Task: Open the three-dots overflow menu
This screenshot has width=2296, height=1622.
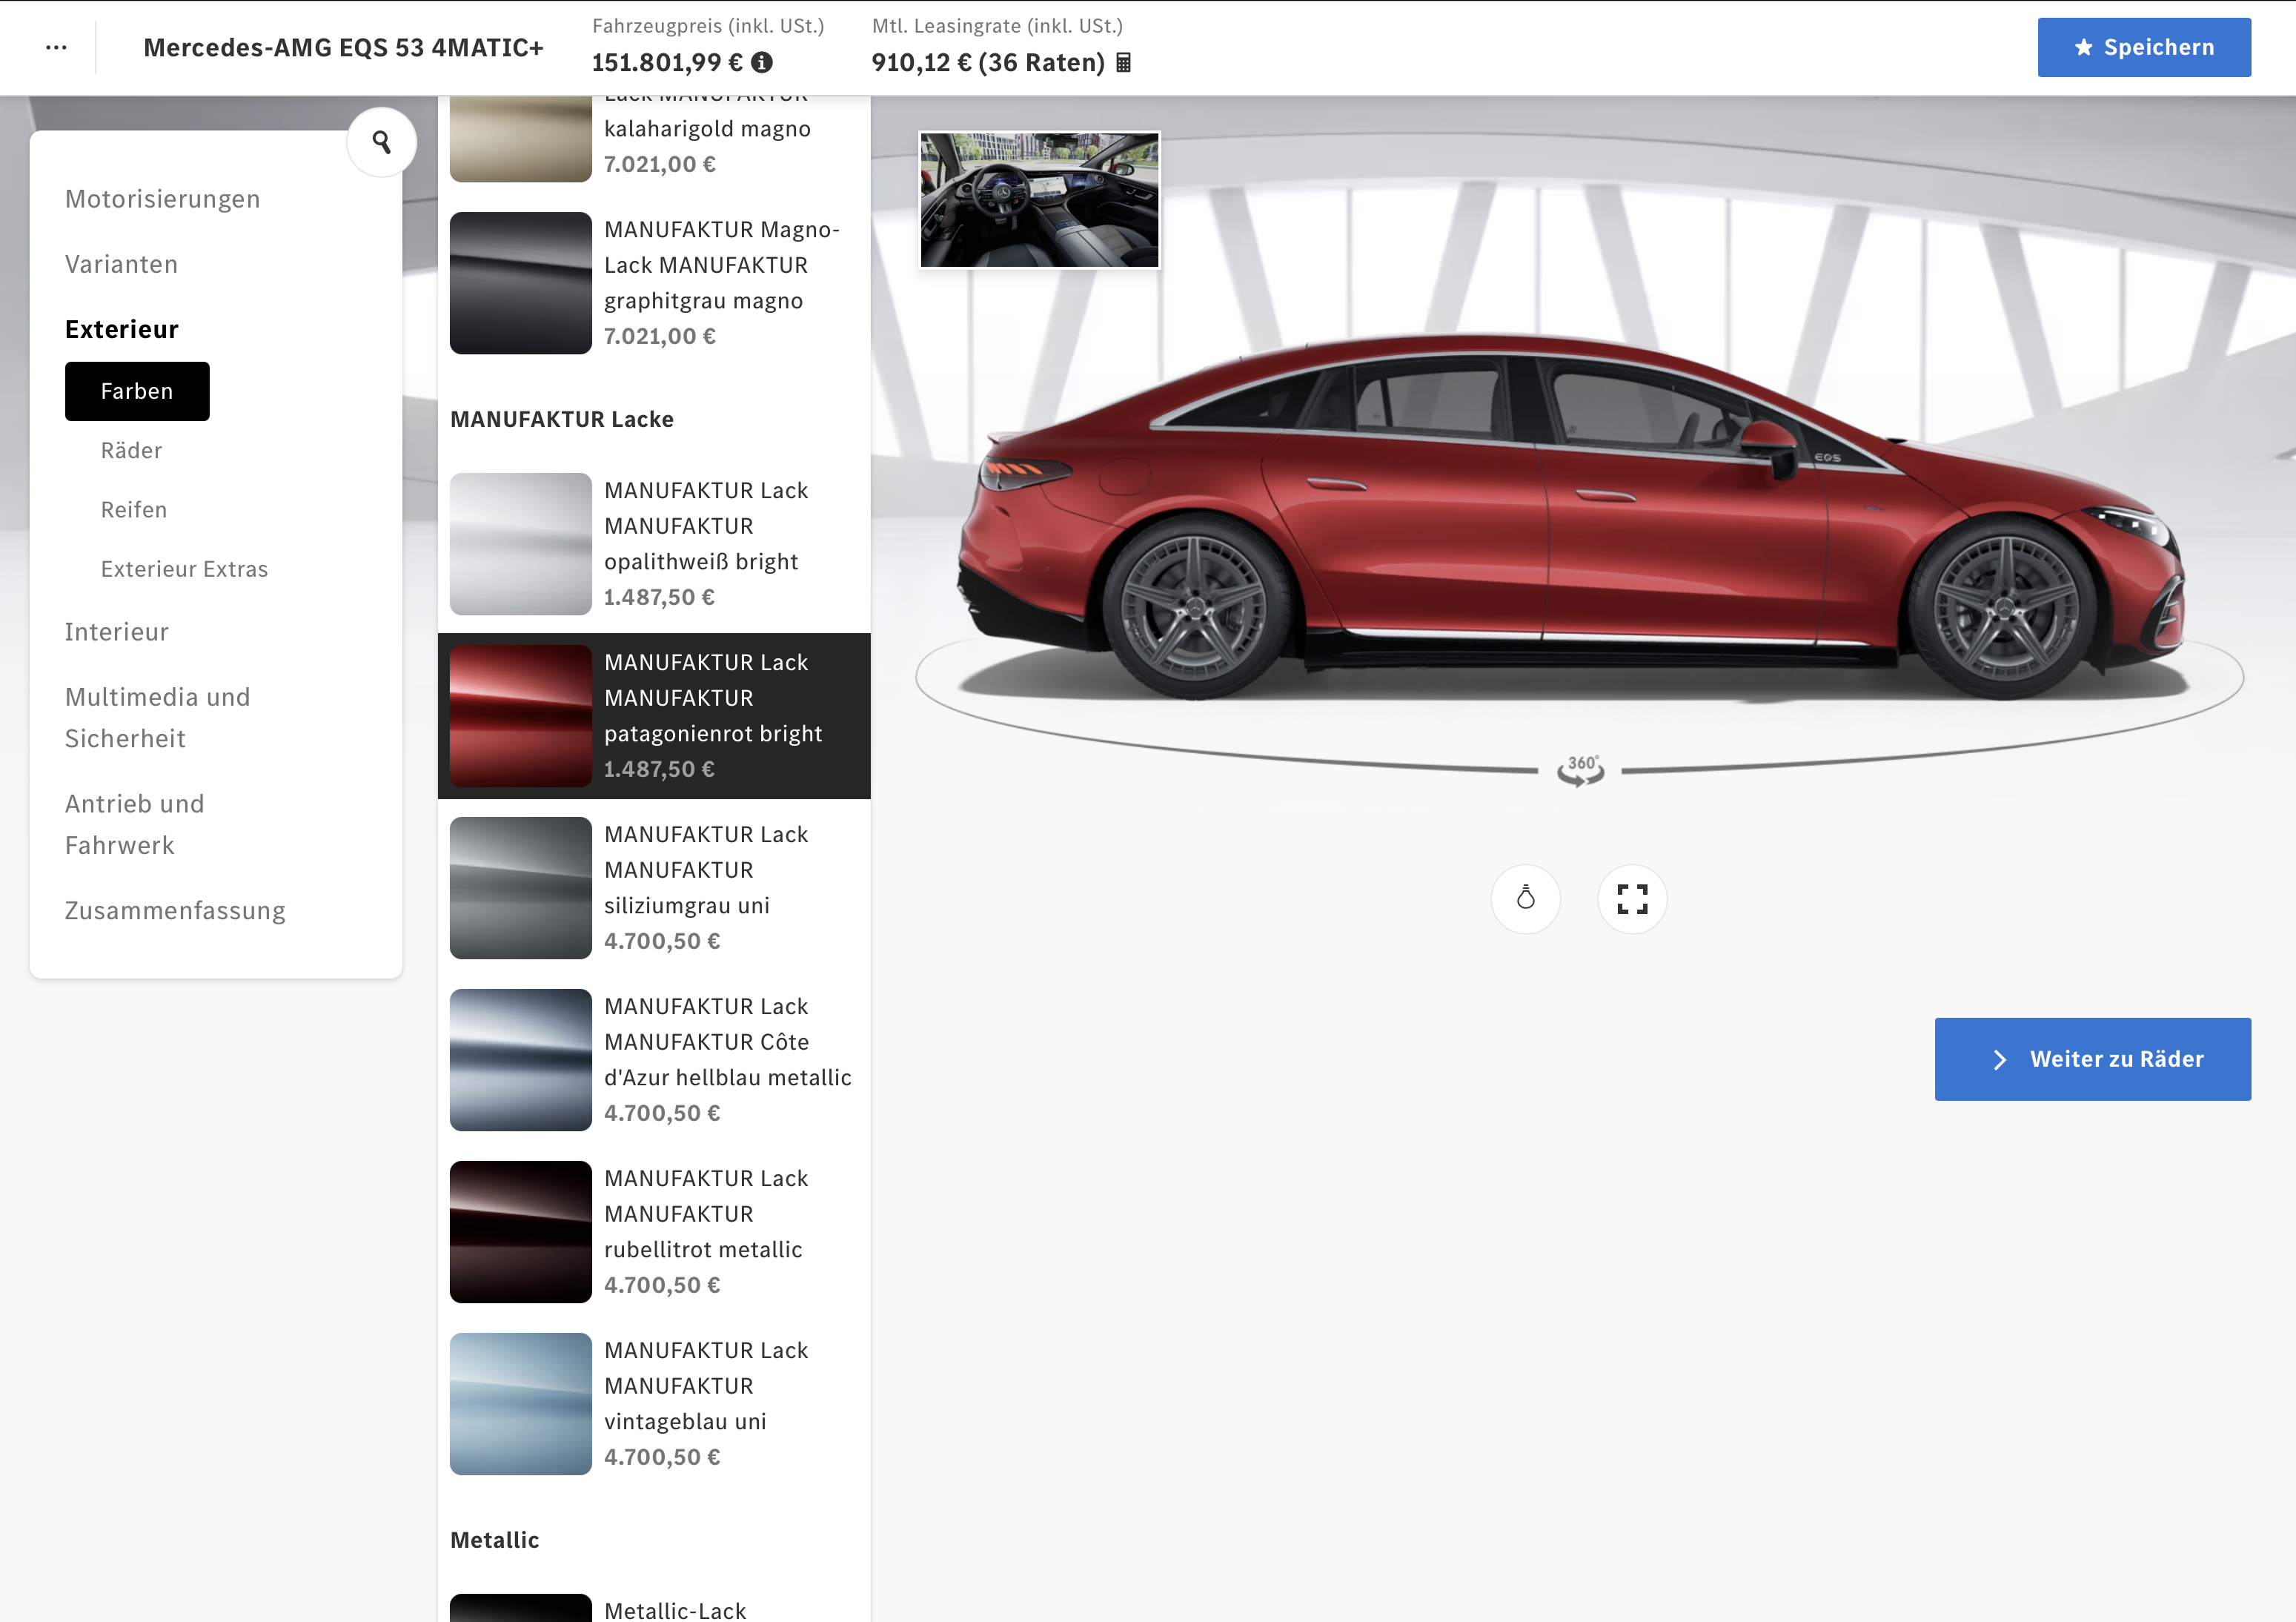Action: coord(56,47)
